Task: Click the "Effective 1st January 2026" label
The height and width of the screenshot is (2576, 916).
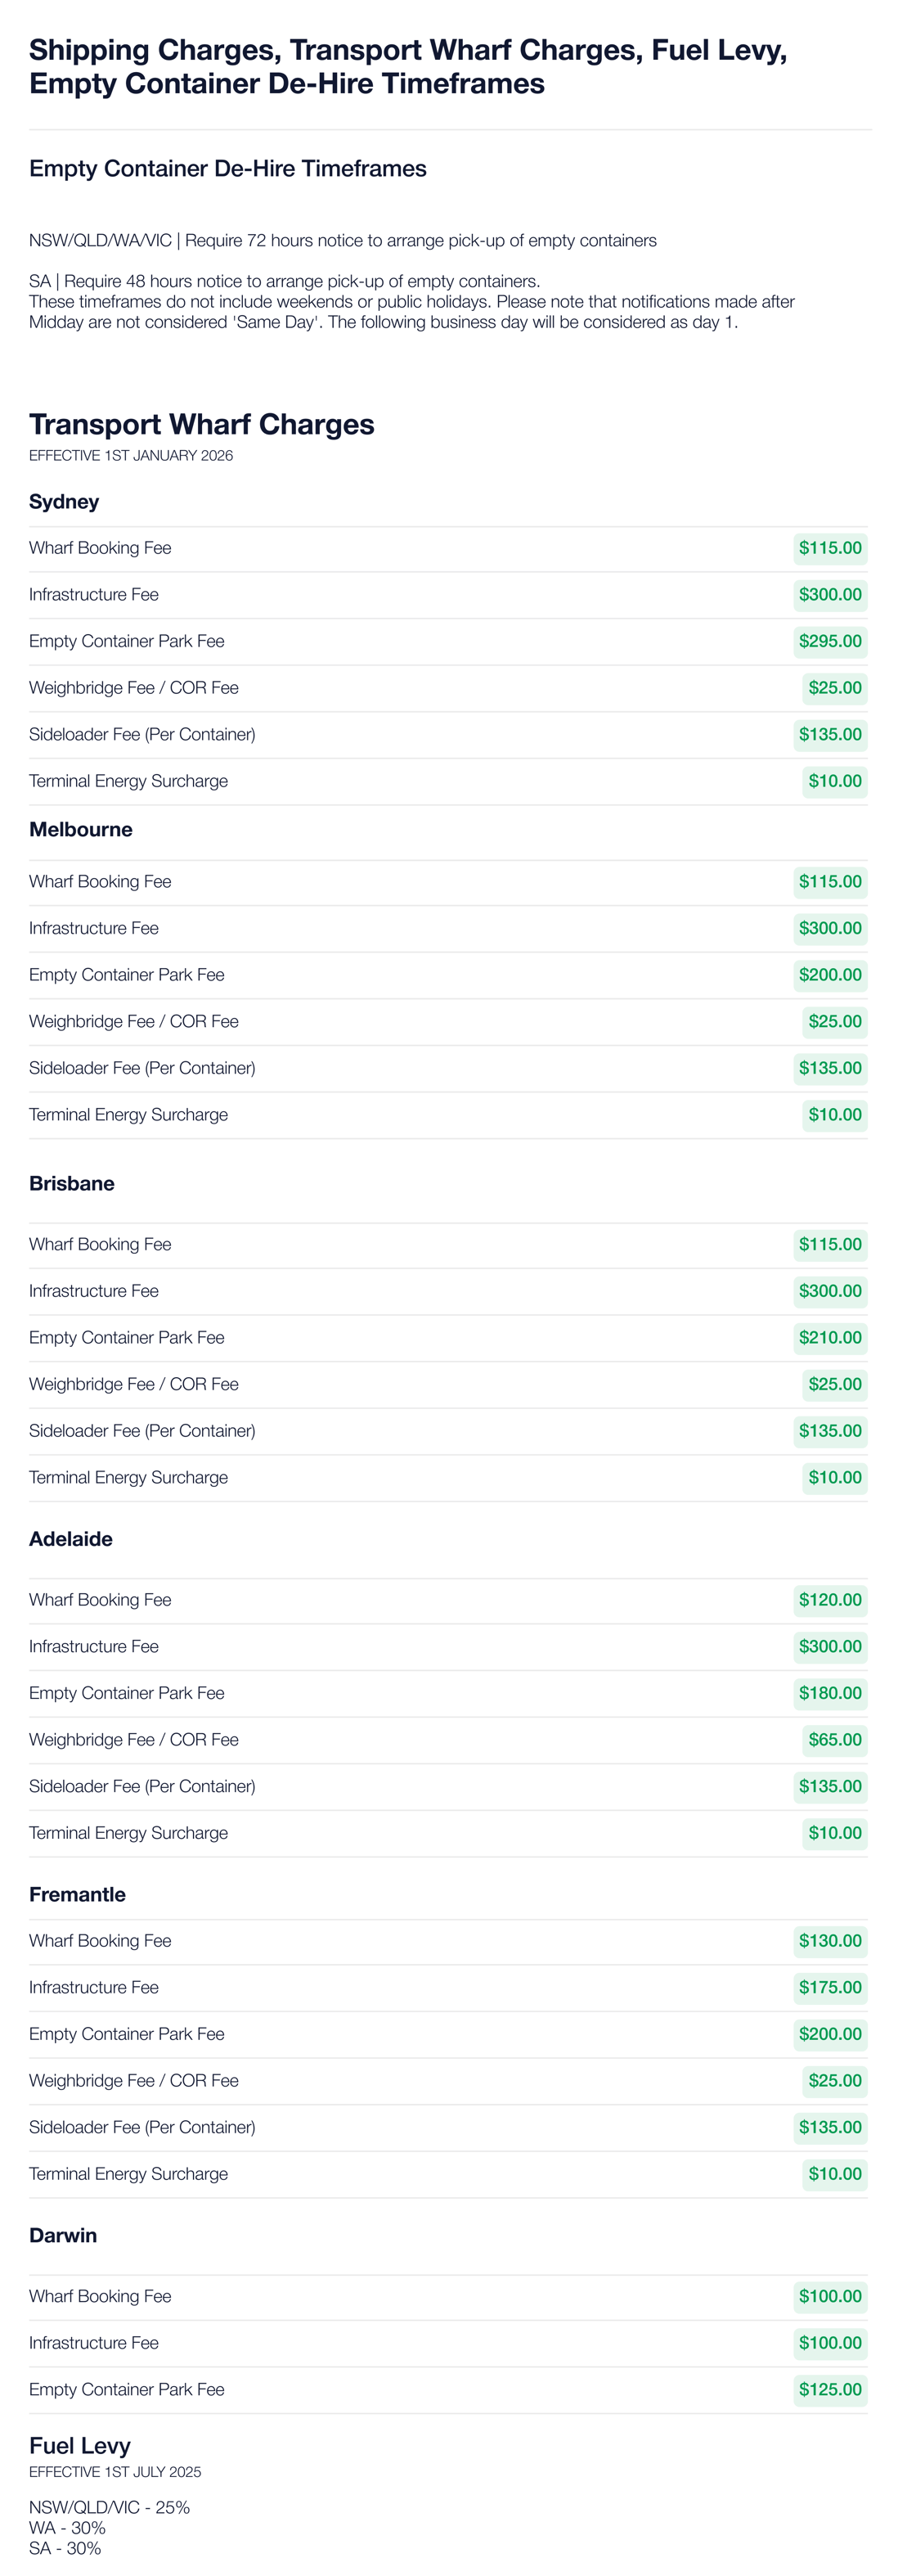Action: tap(130, 455)
